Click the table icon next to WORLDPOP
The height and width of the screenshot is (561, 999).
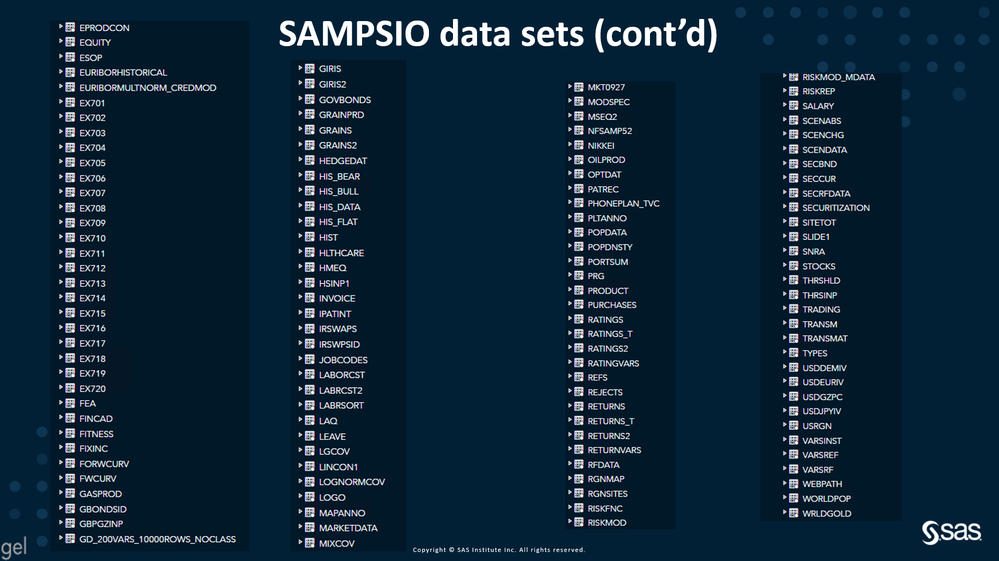(793, 499)
